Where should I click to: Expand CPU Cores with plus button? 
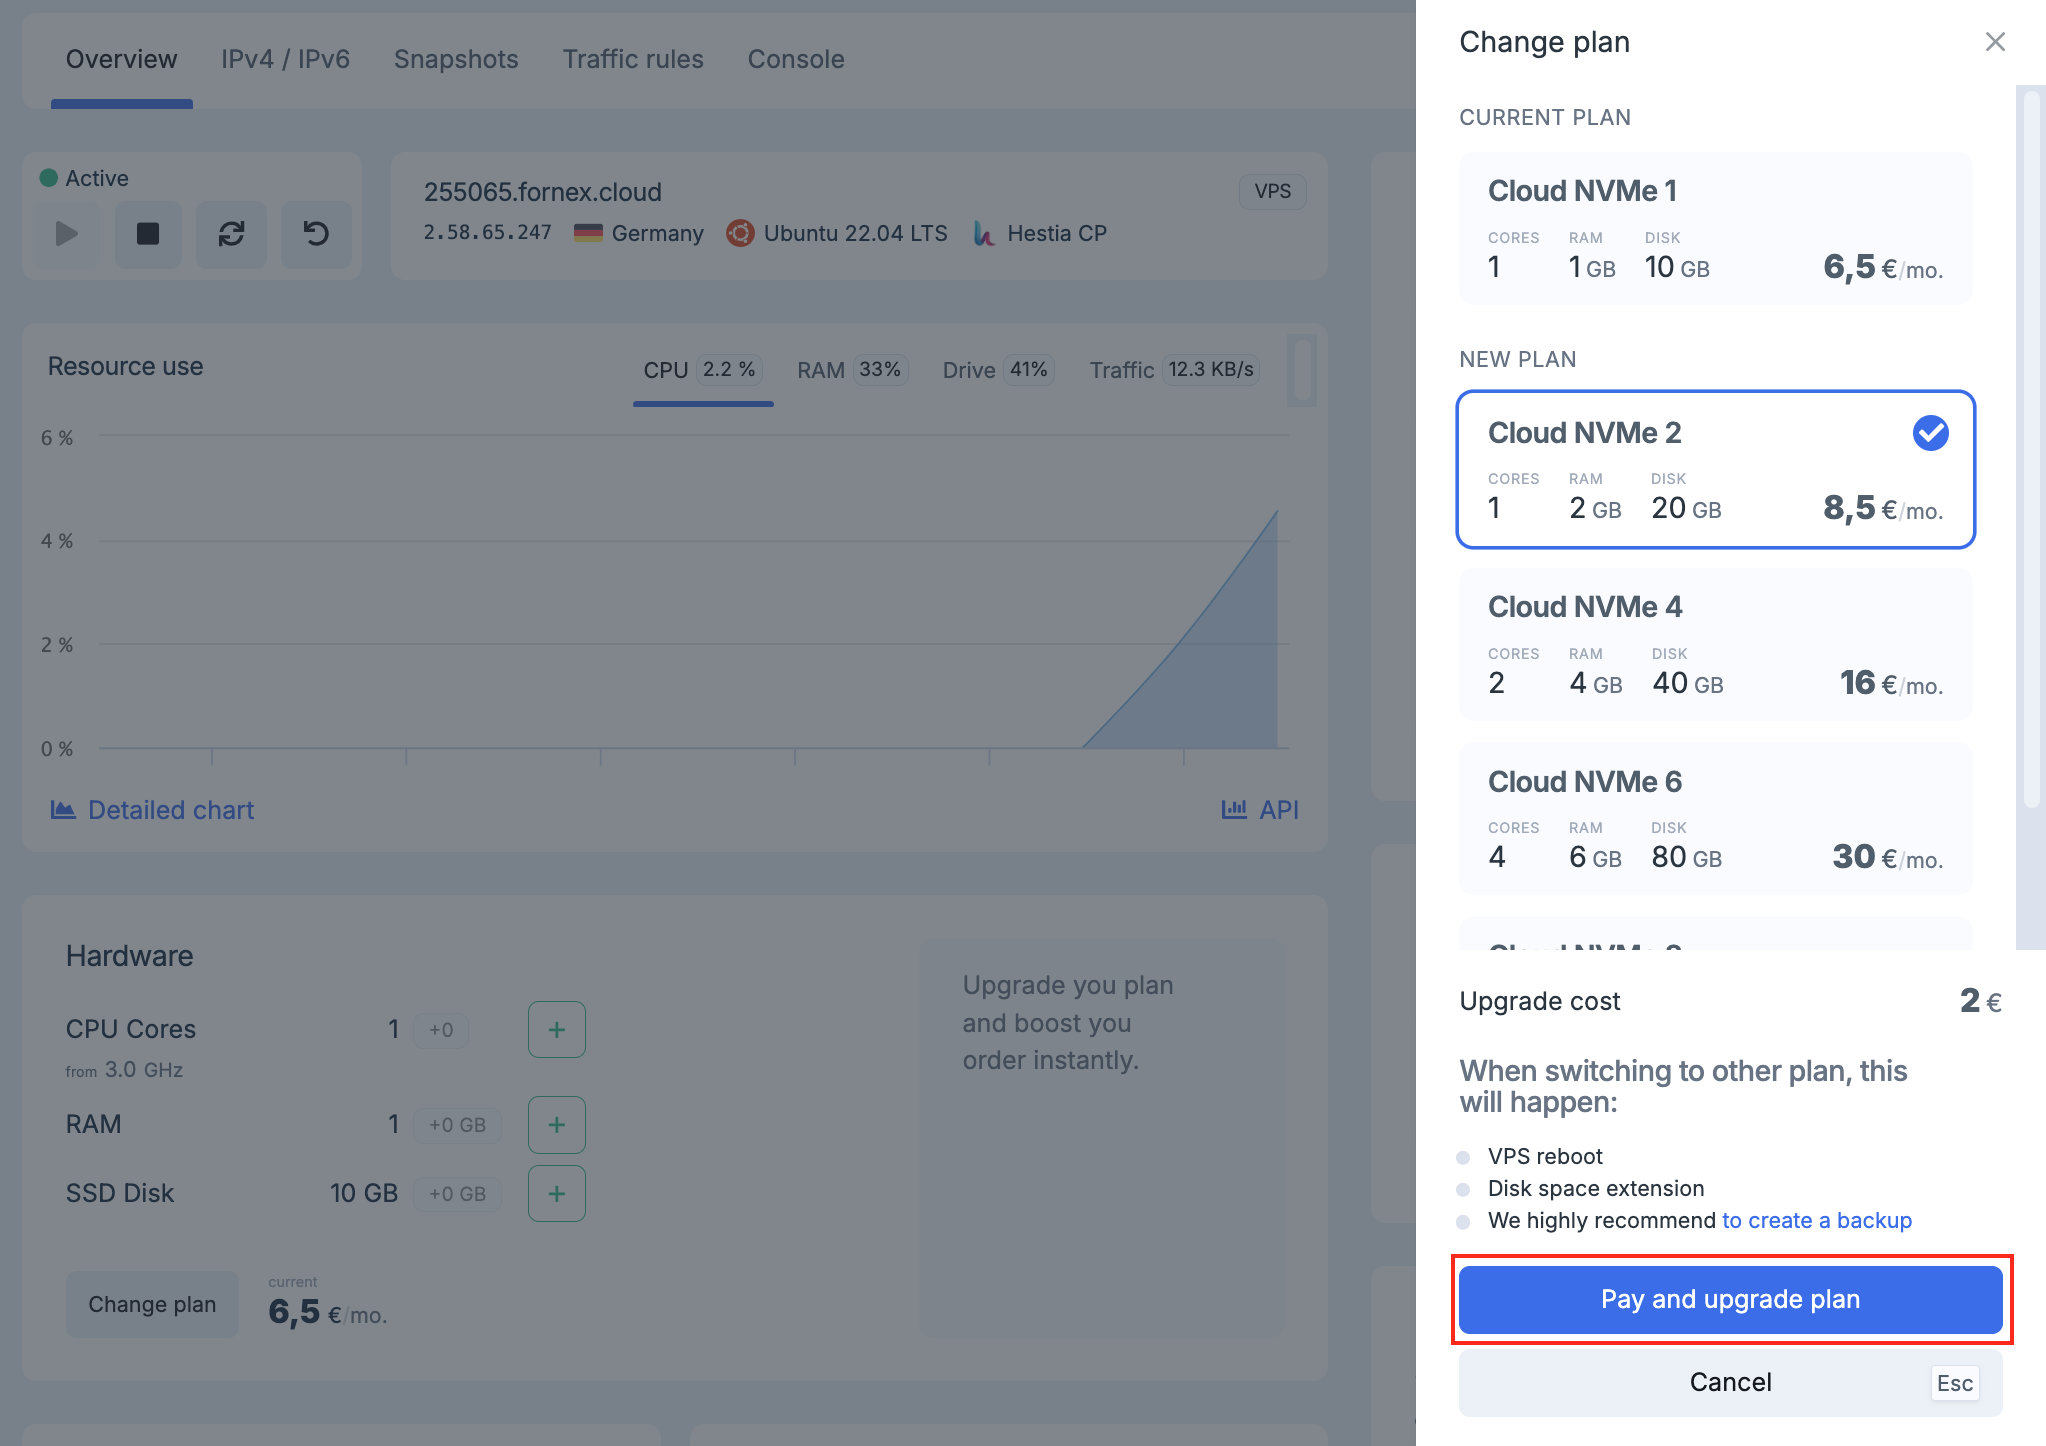[557, 1030]
